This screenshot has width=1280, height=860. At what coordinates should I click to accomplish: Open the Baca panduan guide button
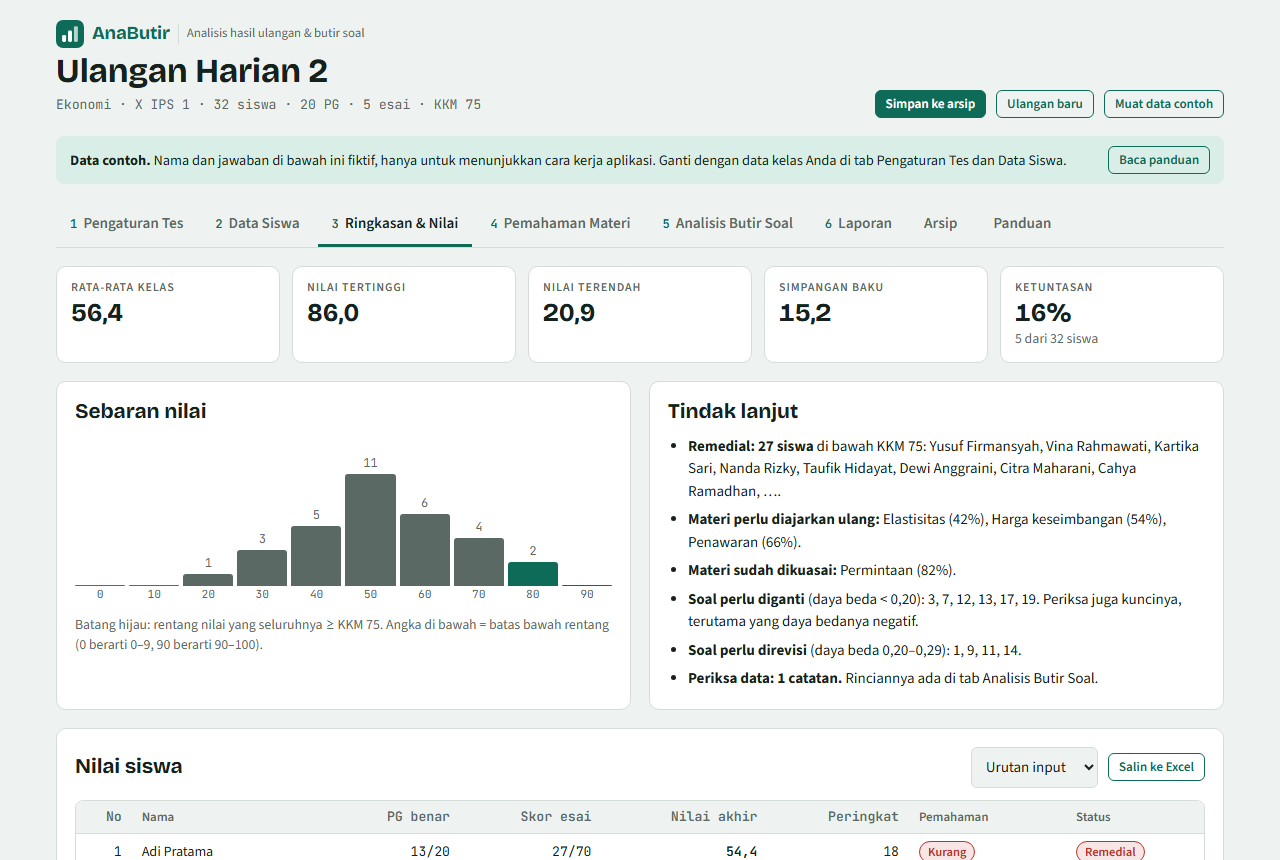tap(1159, 160)
